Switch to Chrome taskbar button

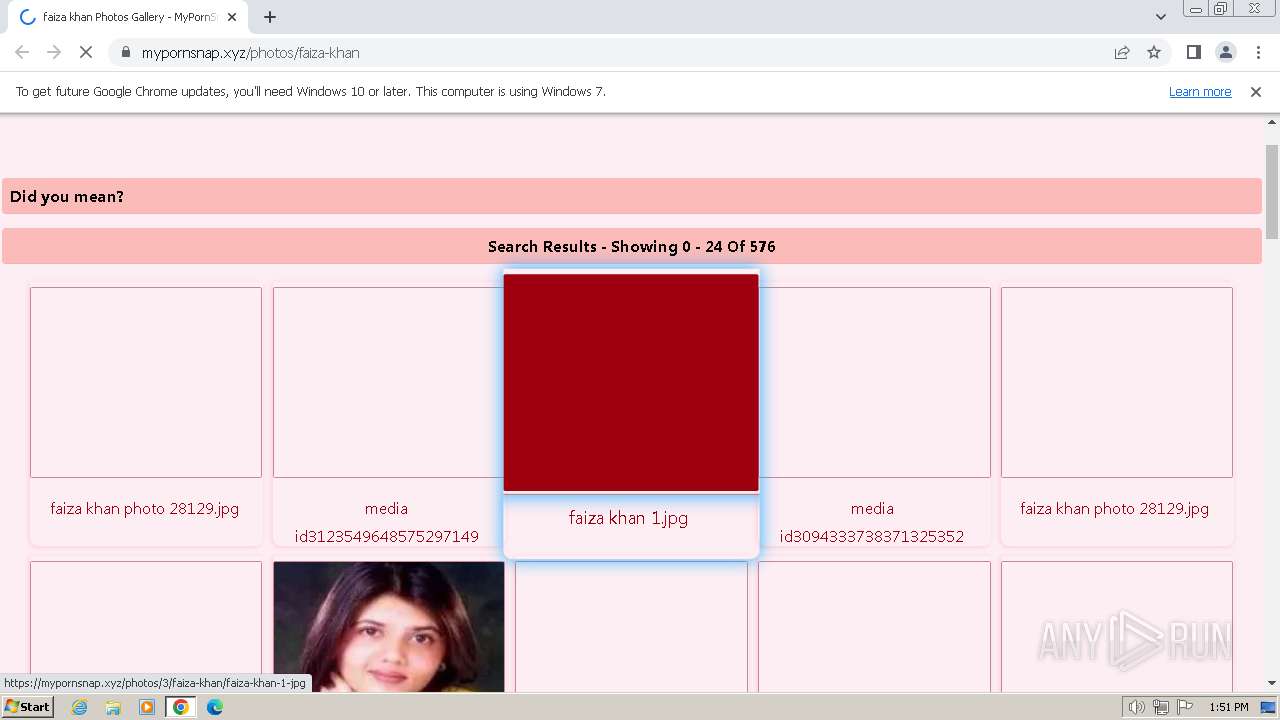click(181, 707)
